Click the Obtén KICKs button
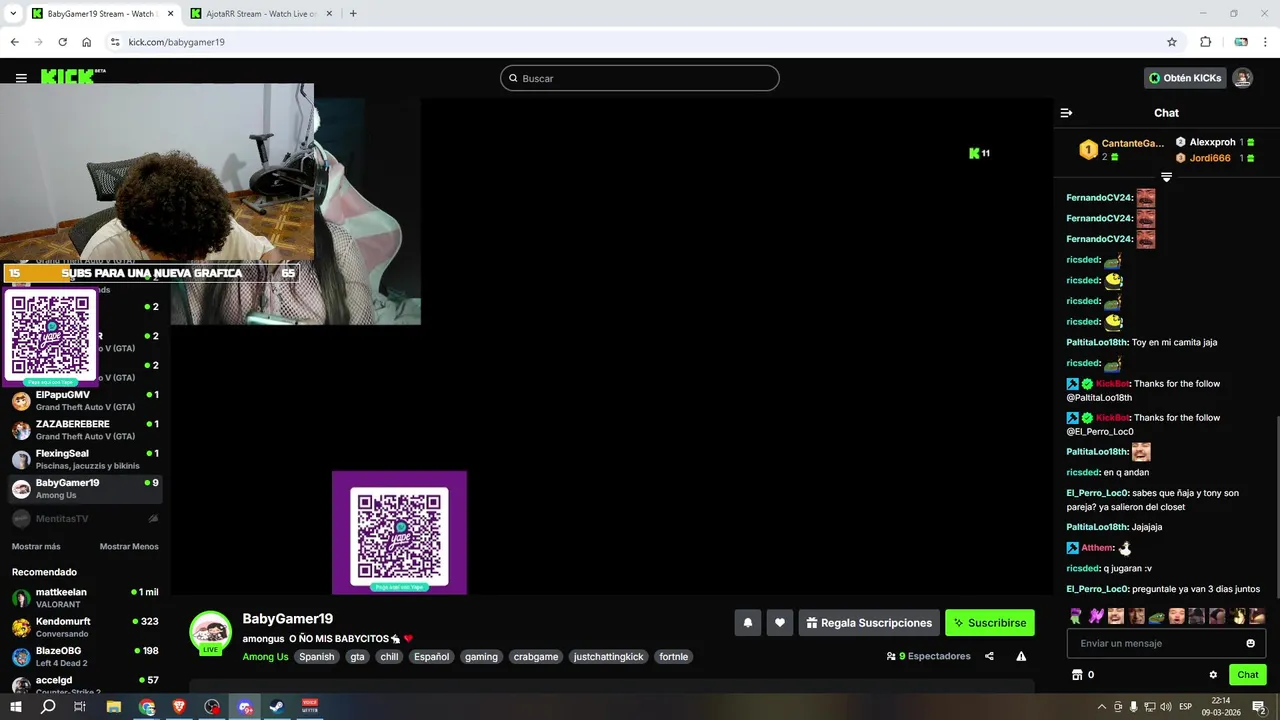Image resolution: width=1280 pixels, height=720 pixels. (x=1185, y=78)
